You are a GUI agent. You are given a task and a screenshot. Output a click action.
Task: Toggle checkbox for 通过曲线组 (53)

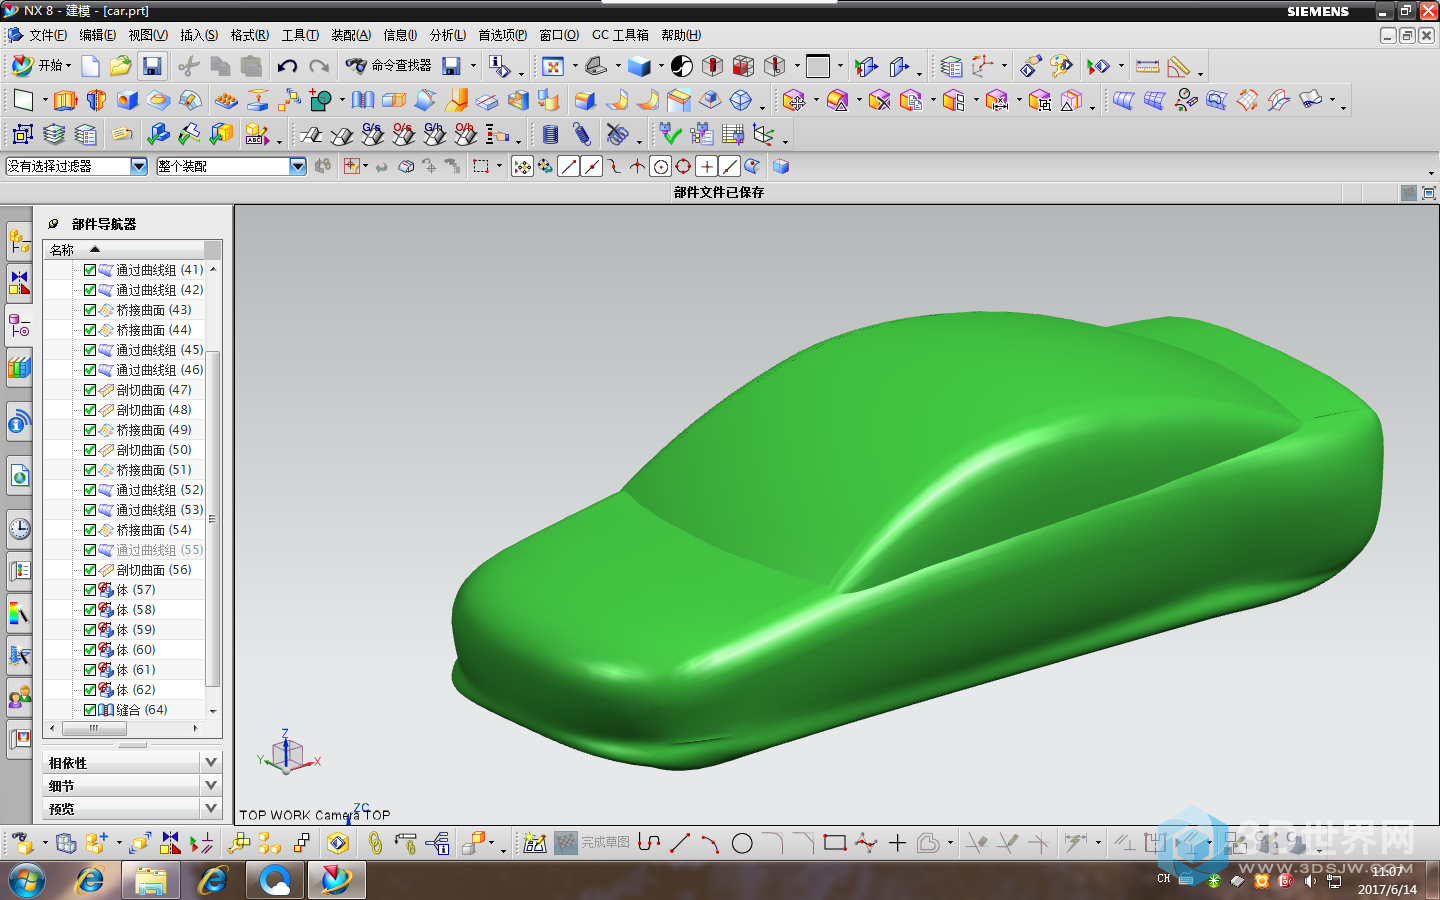tap(90, 510)
